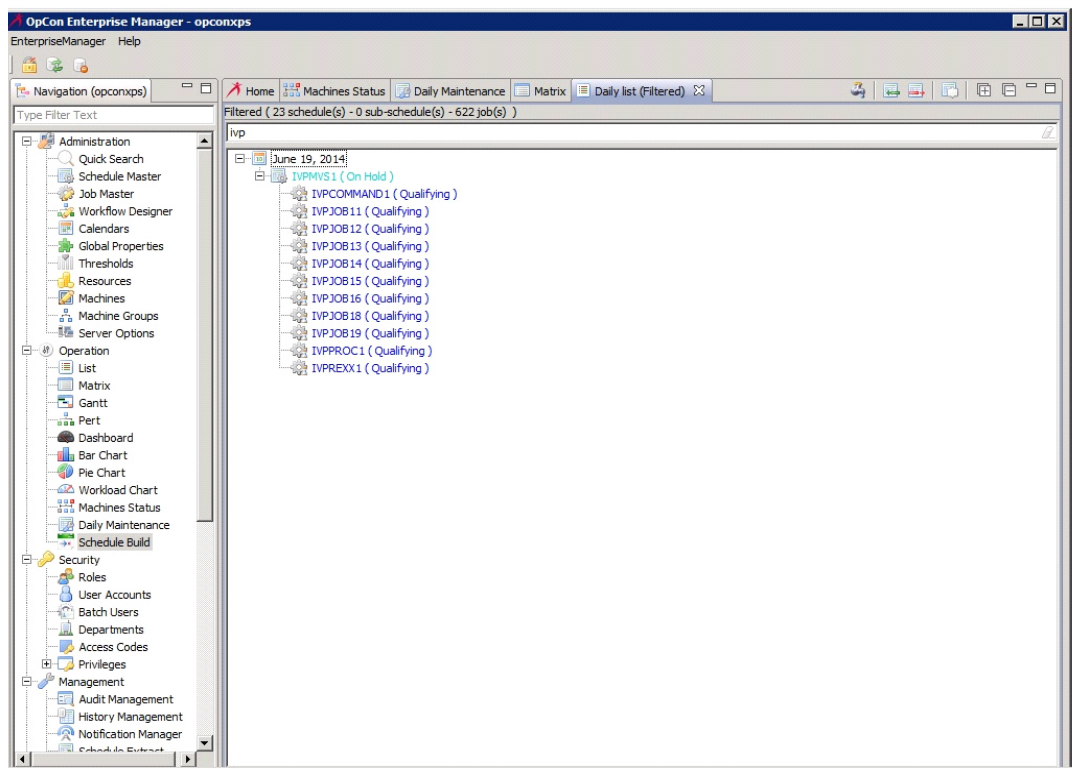The width and height of the screenshot is (1083, 777).
Task: Select the IVPPROC1 job
Action: click(372, 351)
